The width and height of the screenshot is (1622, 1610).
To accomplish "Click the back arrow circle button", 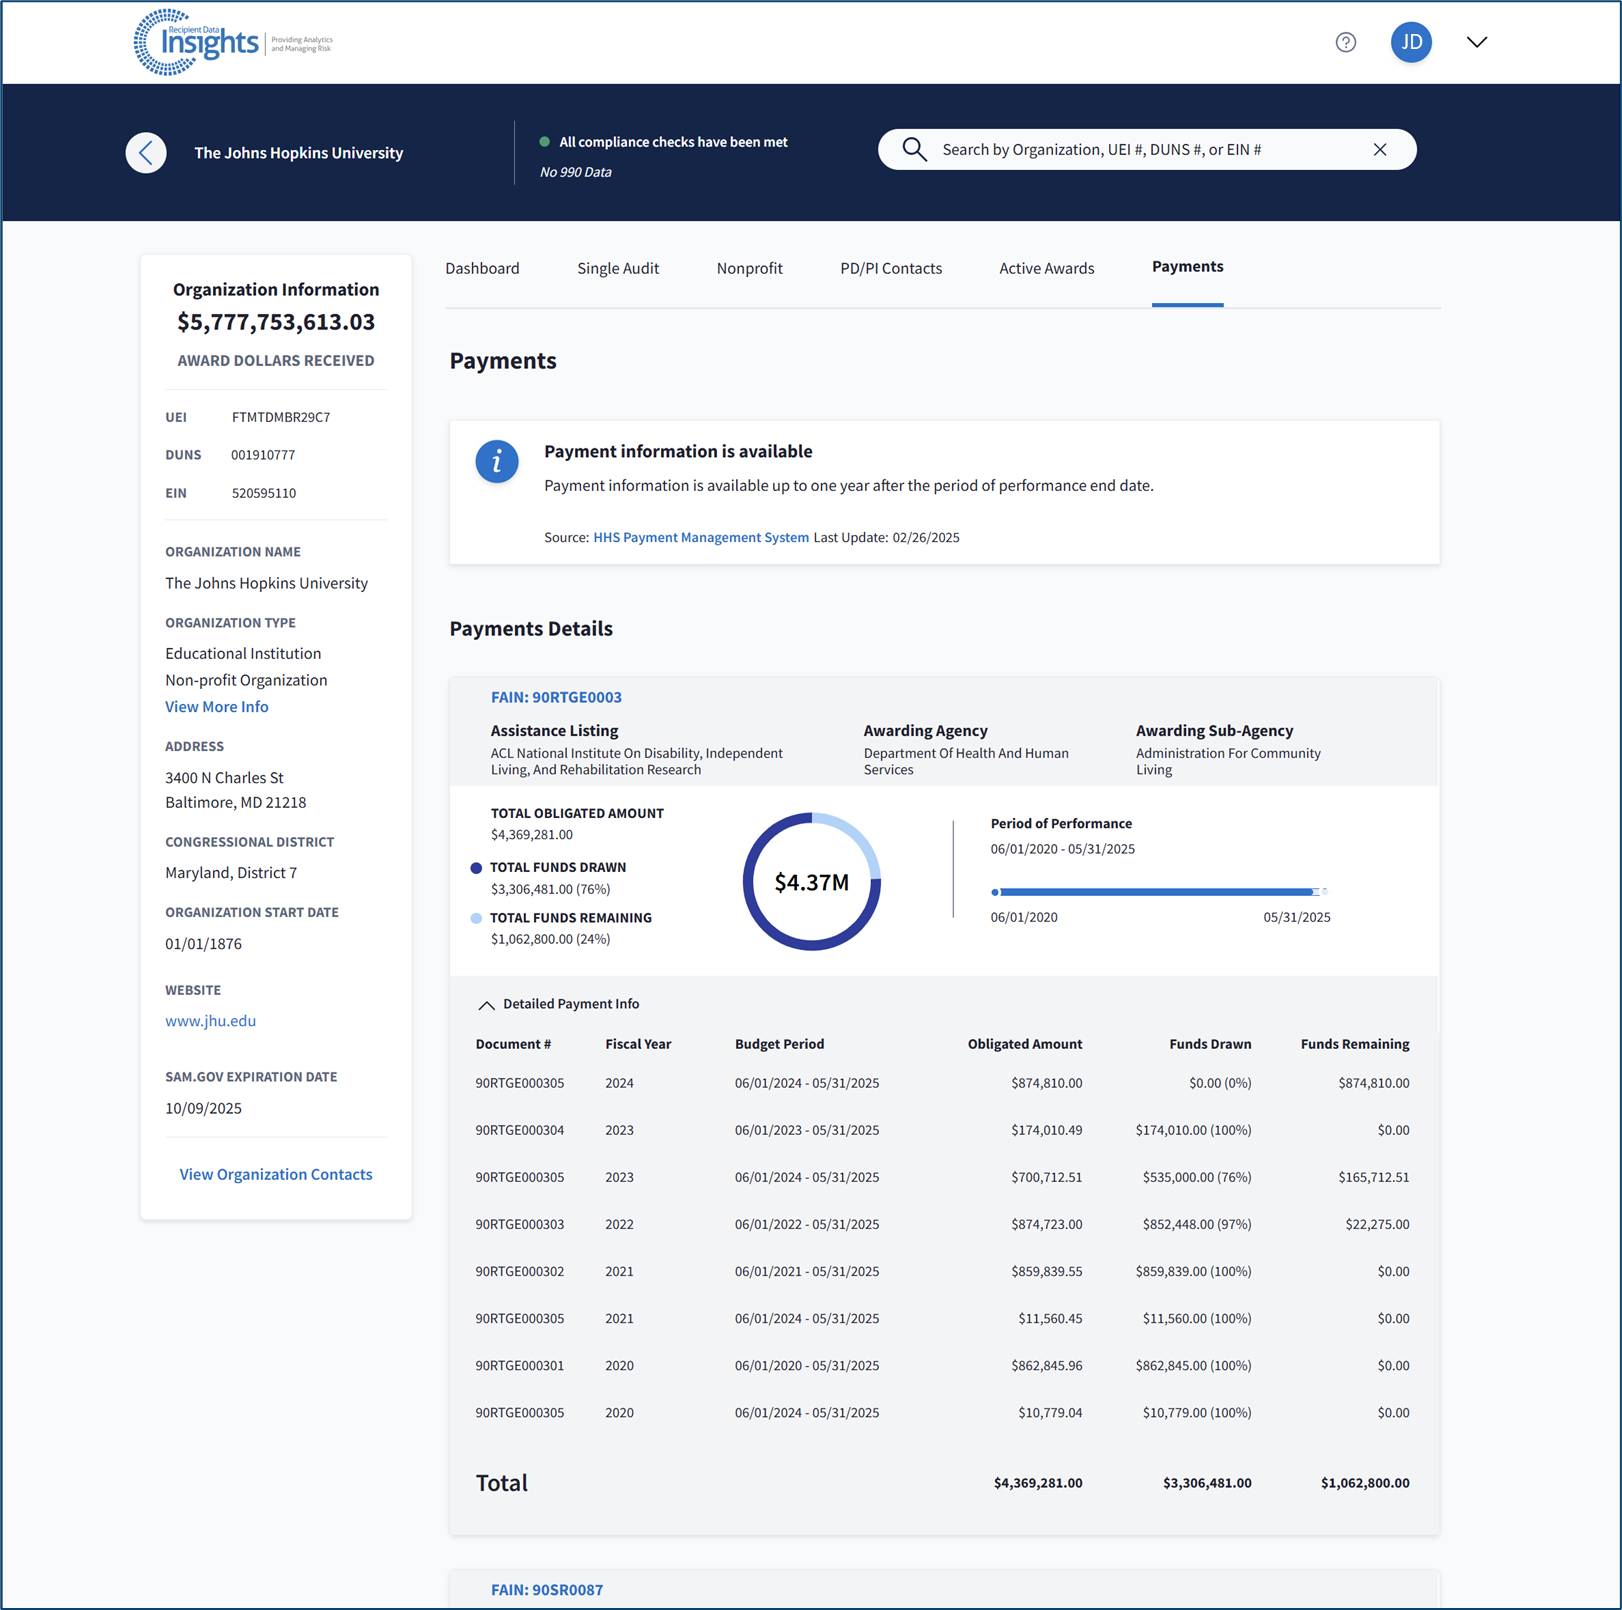I will (146, 153).
